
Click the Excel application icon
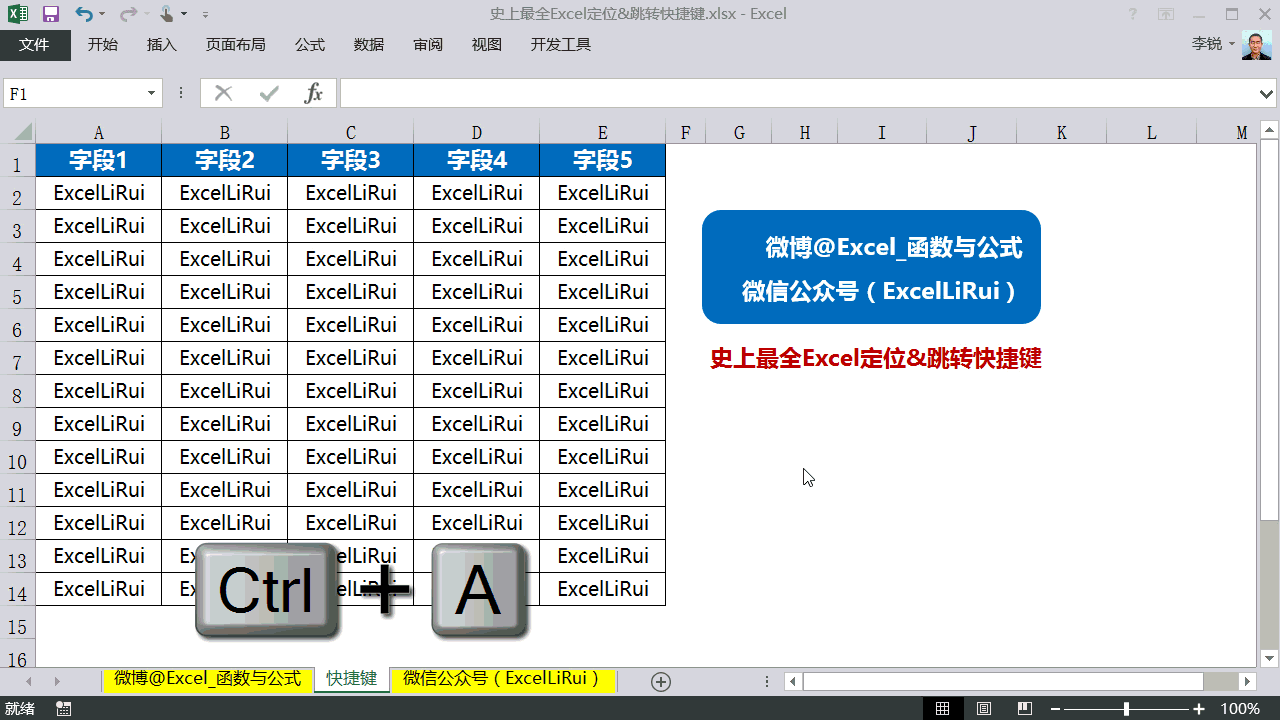point(18,14)
